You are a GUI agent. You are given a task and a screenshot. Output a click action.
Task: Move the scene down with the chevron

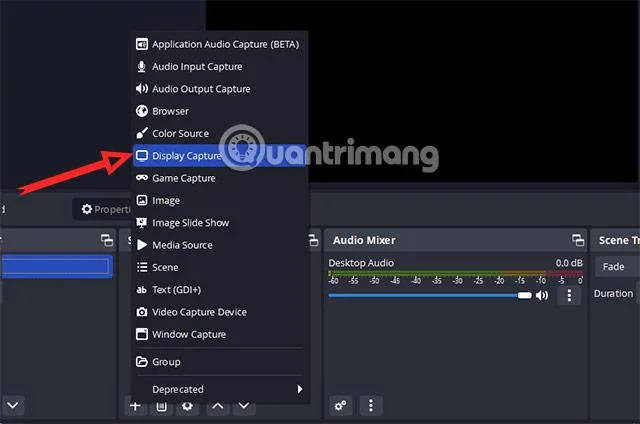point(13,406)
